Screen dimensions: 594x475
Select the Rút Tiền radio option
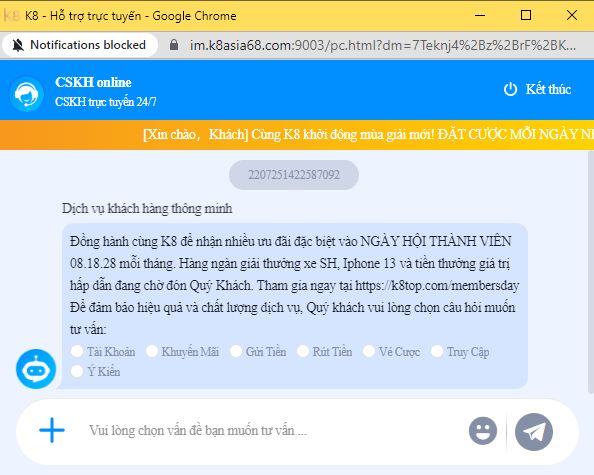[303, 351]
